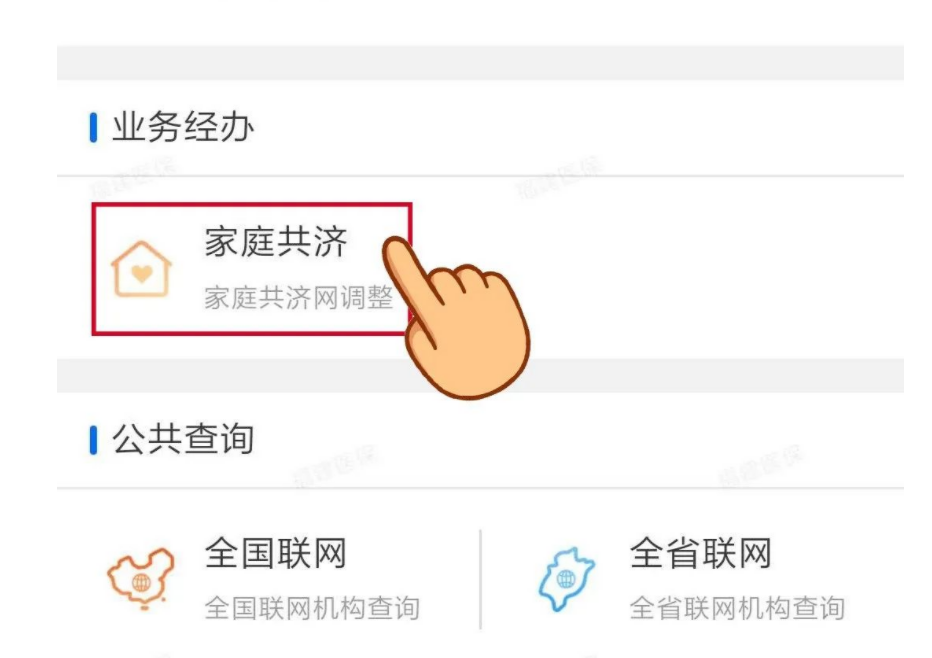The width and height of the screenshot is (932, 658).
Task: Click the gray separator band above 业务经办
Action: 480,63
